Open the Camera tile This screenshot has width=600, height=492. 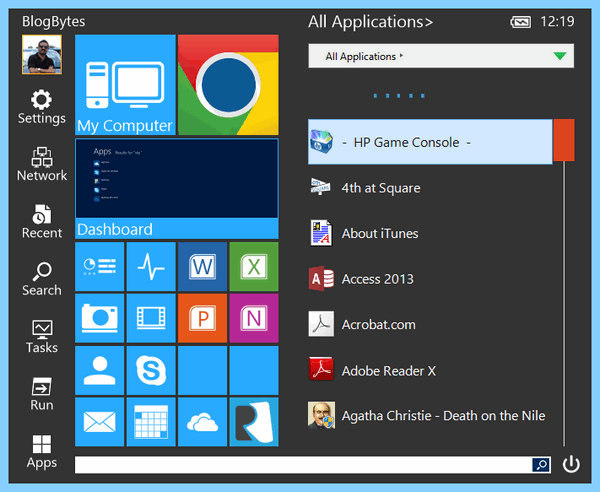(x=99, y=318)
